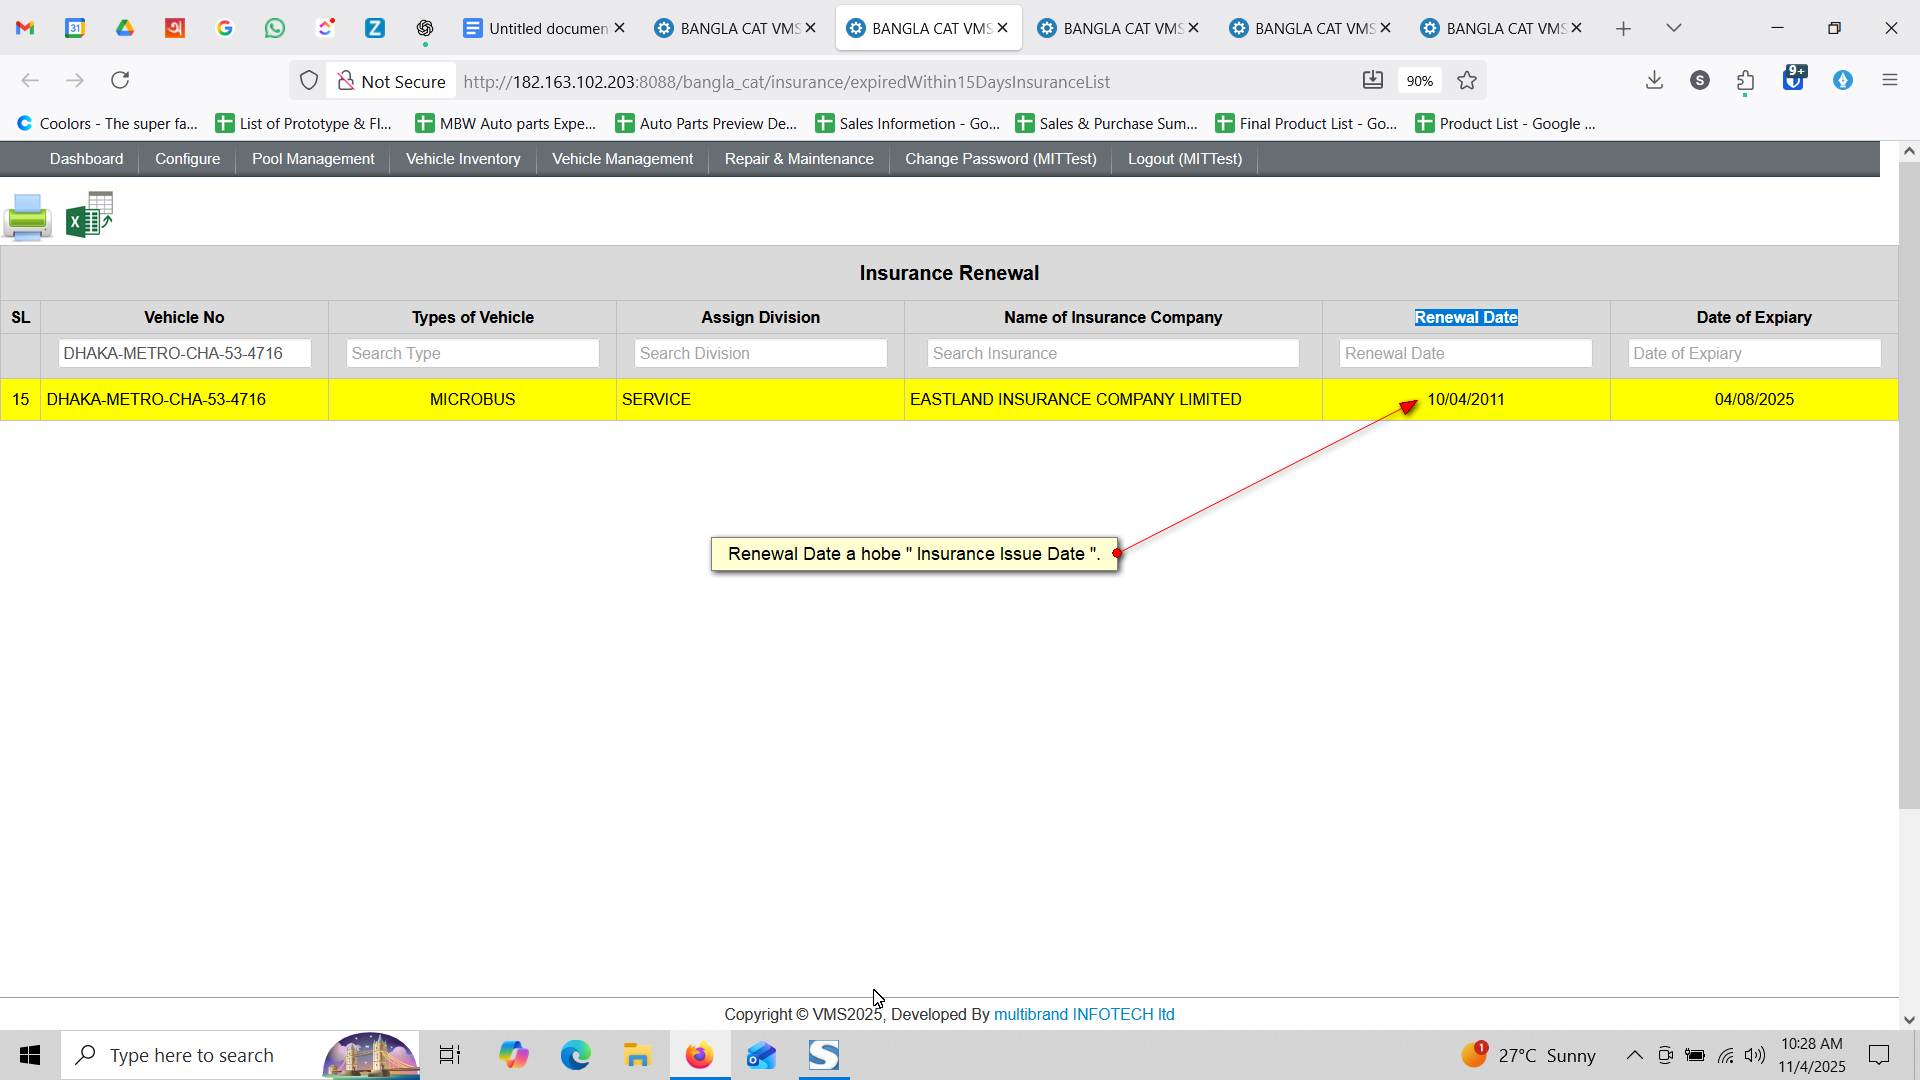Screen dimensions: 1920x1080
Task: Open the Vehicle Inventory menu
Action: [x=462, y=159]
